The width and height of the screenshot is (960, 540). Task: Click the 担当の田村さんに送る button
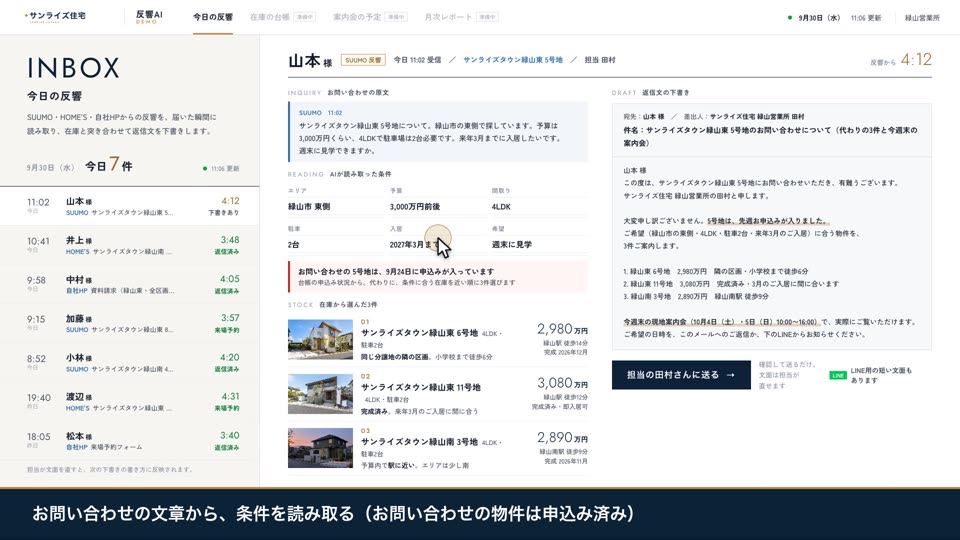click(x=681, y=375)
